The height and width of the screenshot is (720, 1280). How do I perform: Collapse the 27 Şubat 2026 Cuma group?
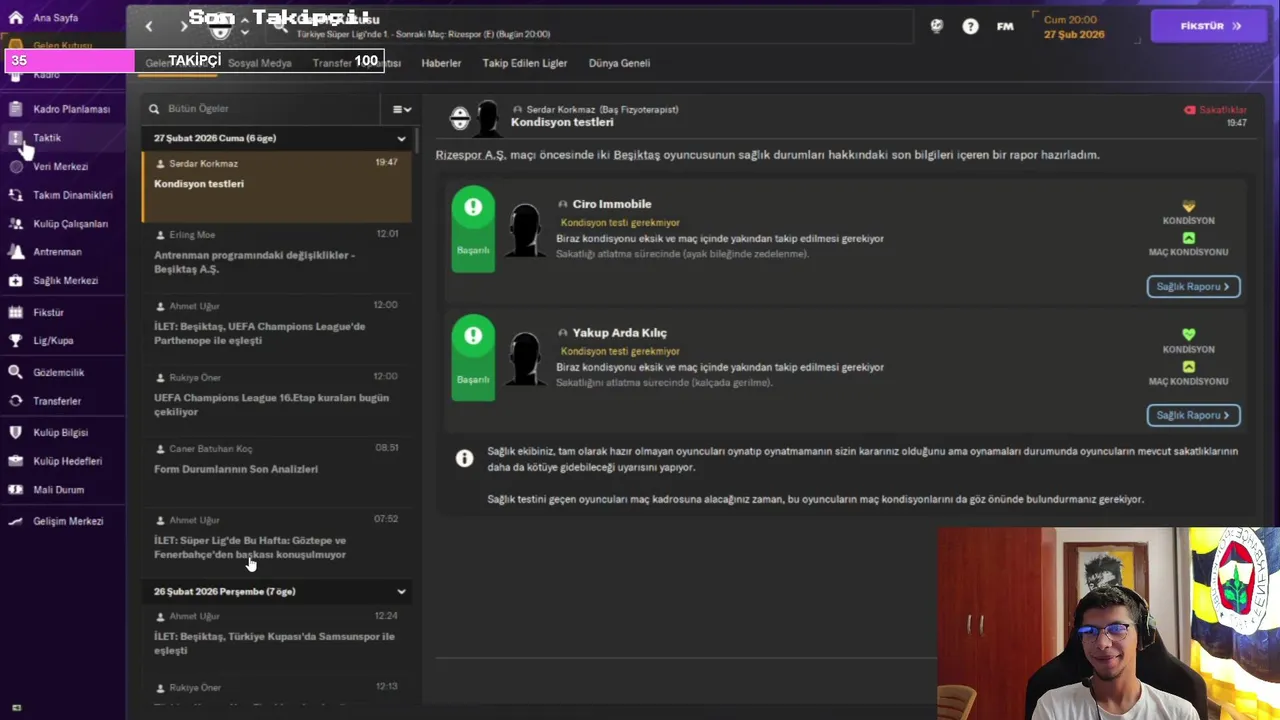[401, 139]
